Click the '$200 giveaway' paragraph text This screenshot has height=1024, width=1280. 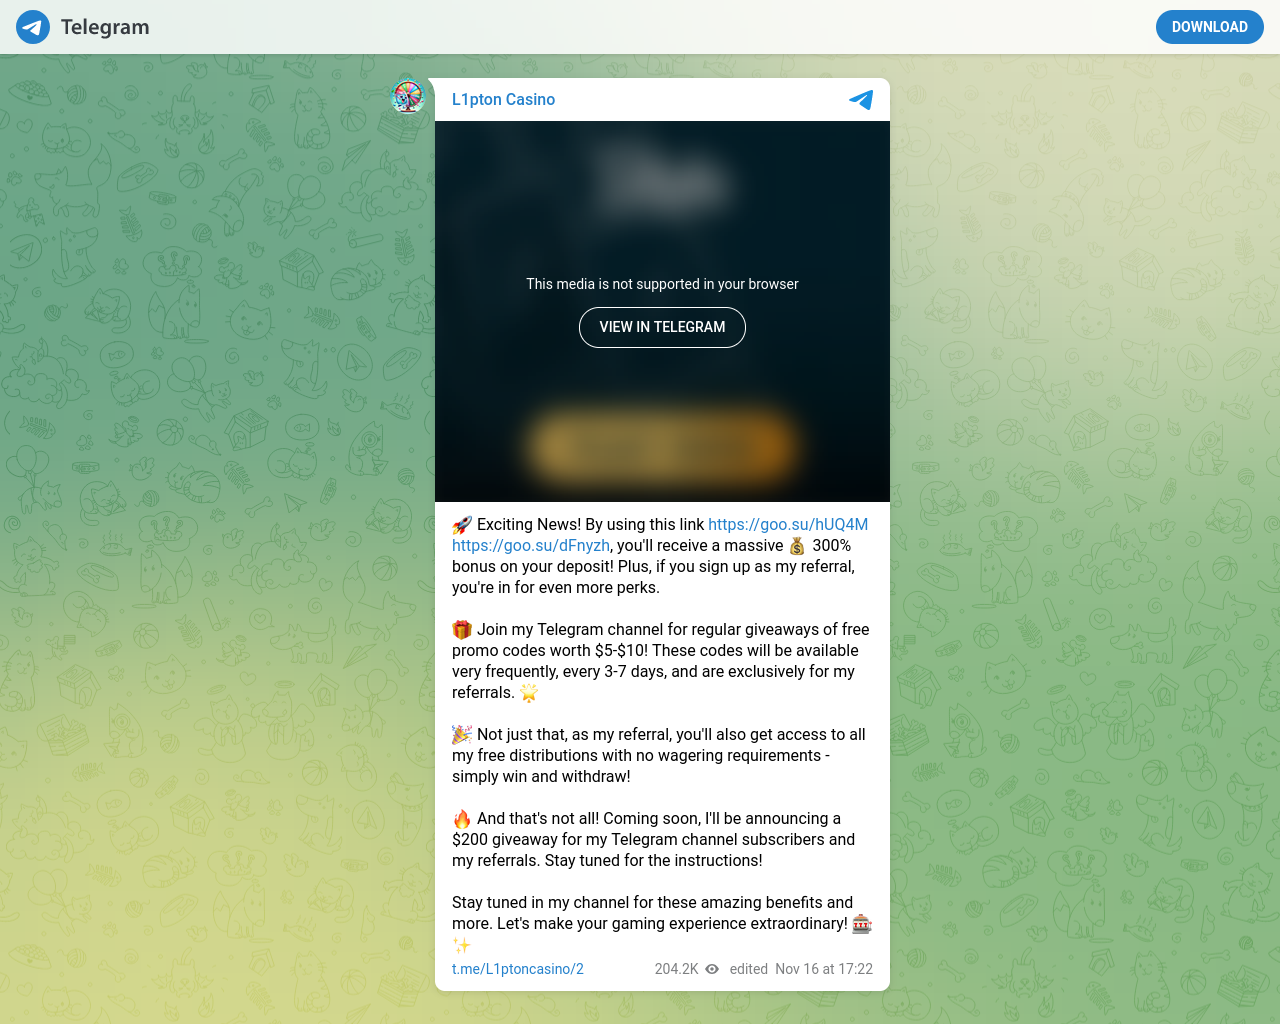(x=654, y=839)
